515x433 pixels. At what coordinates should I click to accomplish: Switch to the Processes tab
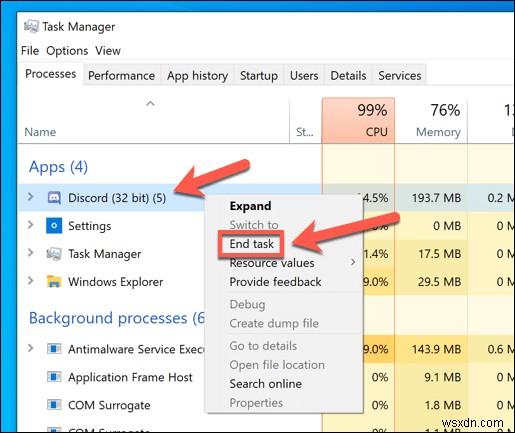click(51, 74)
